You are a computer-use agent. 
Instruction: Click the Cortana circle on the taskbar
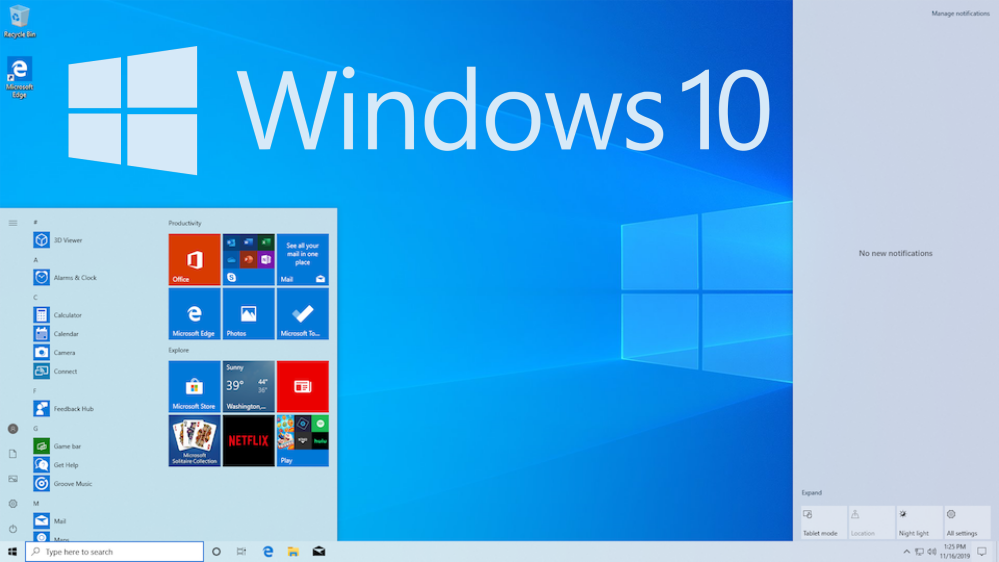pyautogui.click(x=216, y=552)
